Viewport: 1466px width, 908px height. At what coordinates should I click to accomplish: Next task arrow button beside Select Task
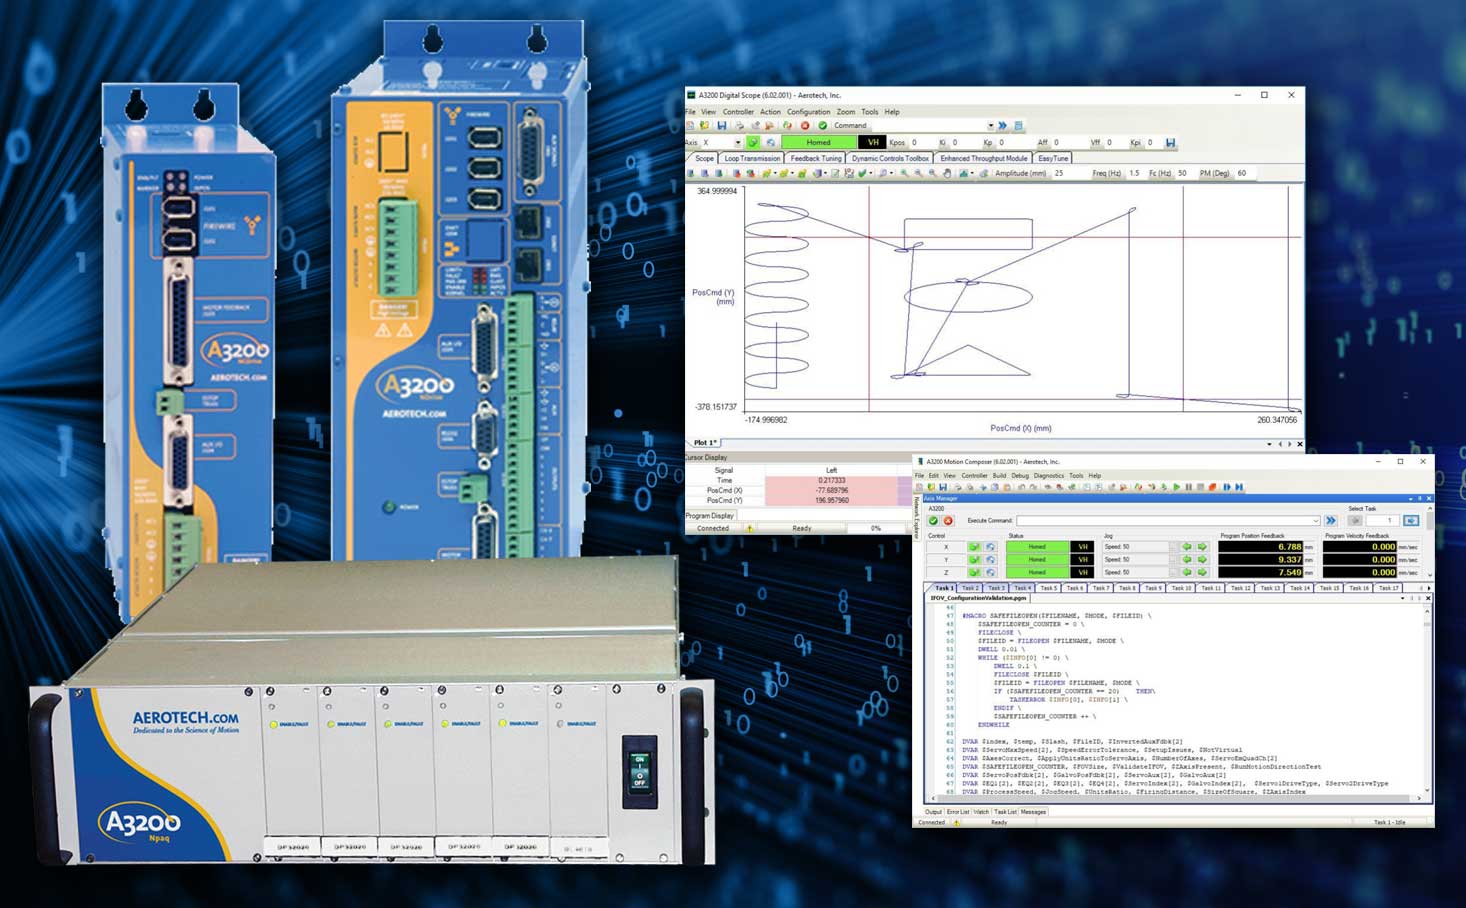pyautogui.click(x=1411, y=521)
